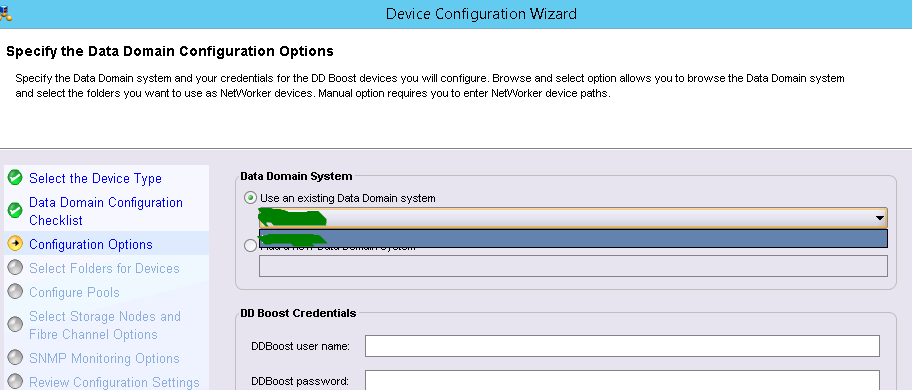The width and height of the screenshot is (912, 390).
Task: Select 'Use an existing Data Domain system' radio
Action: click(x=250, y=198)
